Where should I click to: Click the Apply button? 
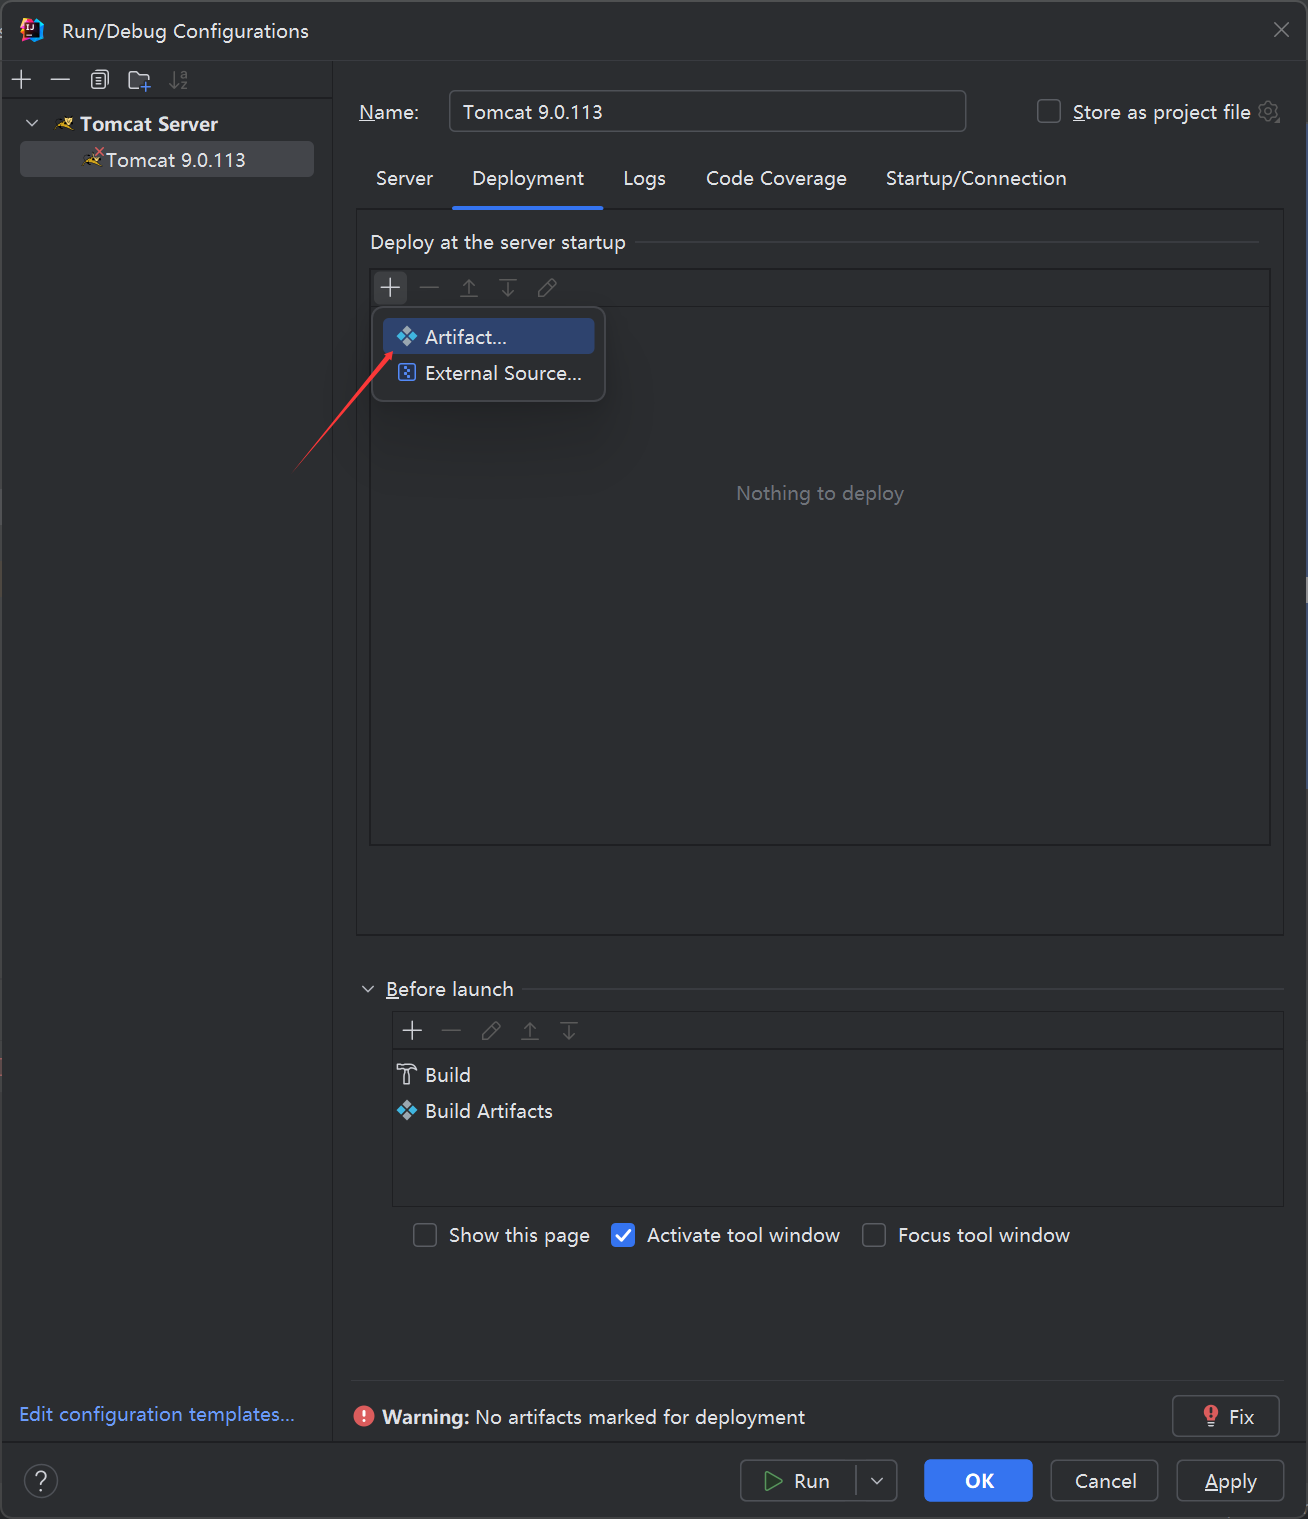(x=1230, y=1481)
